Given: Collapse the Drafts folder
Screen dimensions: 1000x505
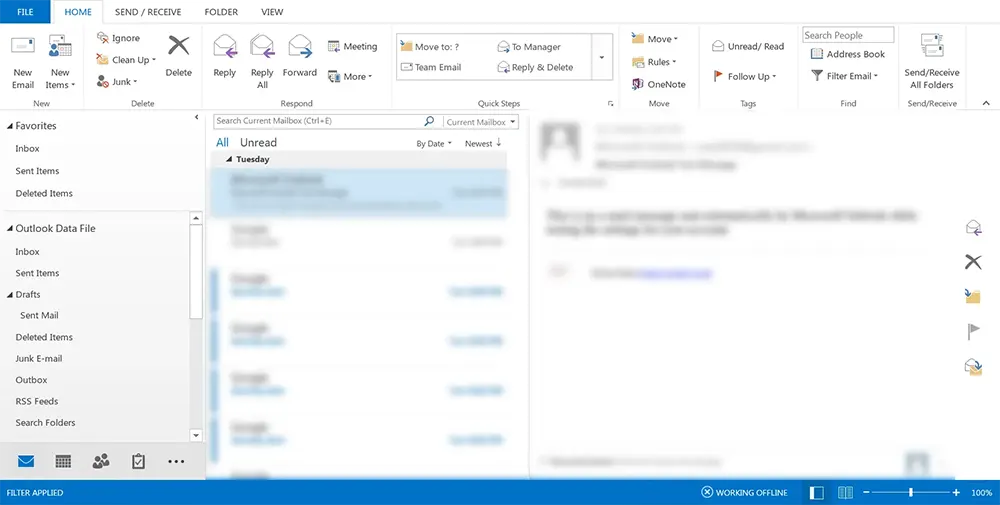Looking at the screenshot, I should pyautogui.click(x=10, y=295).
